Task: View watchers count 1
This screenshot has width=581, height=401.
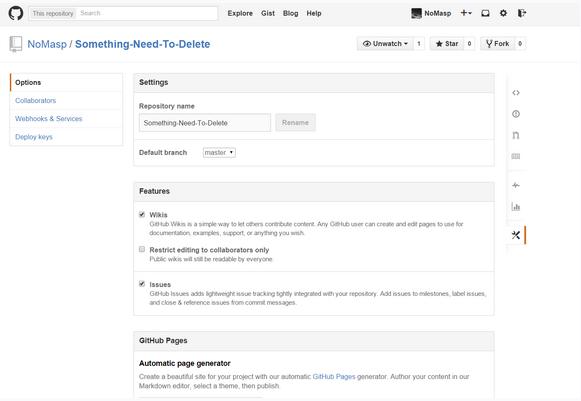Action: 419,44
